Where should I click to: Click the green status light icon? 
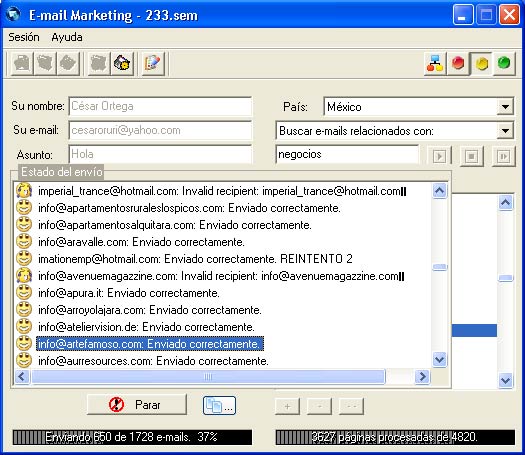504,63
